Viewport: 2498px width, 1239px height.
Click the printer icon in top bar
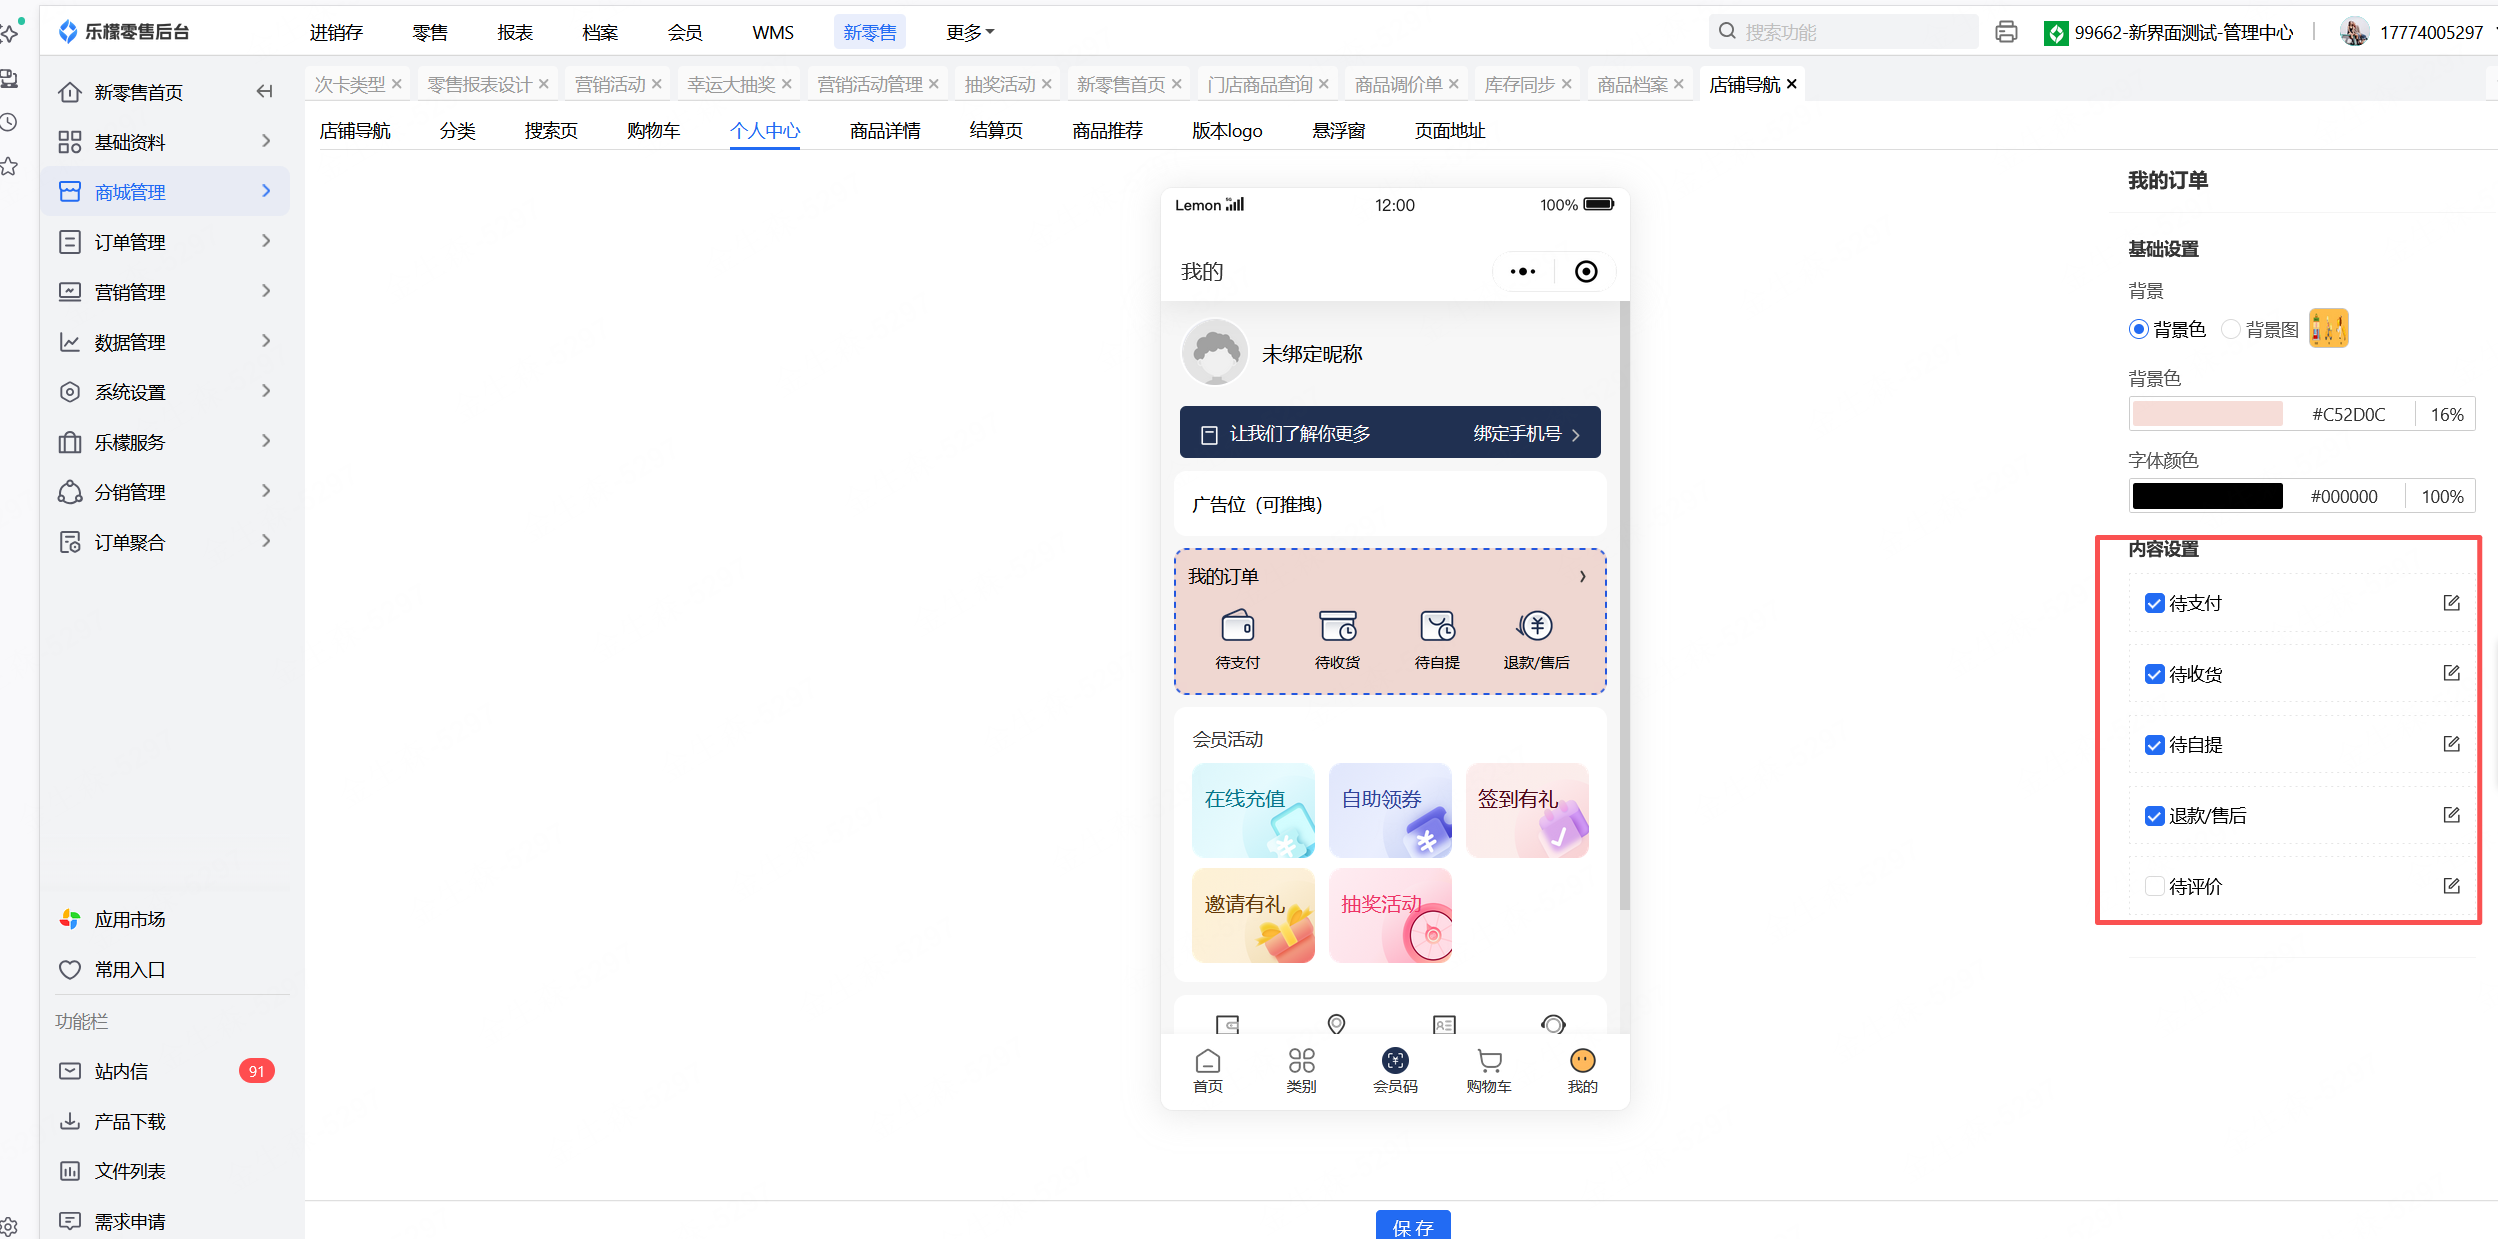(x=2005, y=32)
